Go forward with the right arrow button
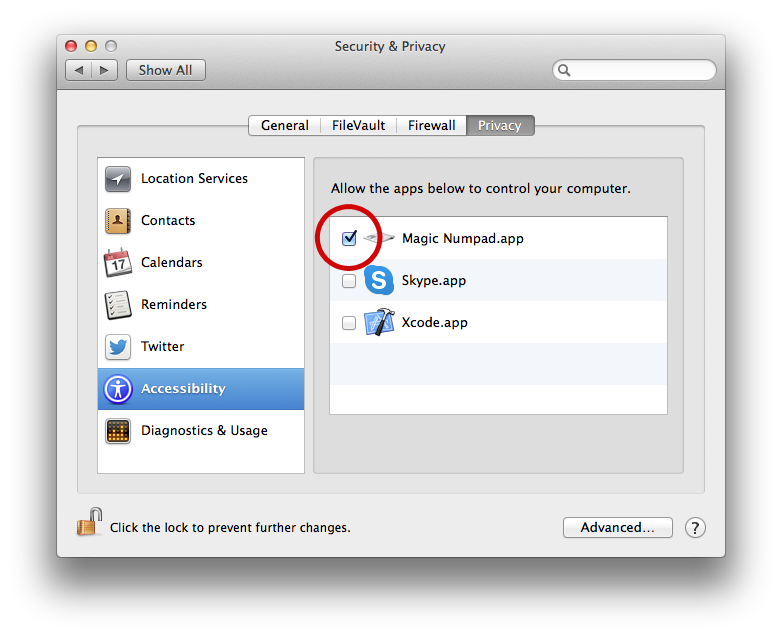 coord(104,70)
